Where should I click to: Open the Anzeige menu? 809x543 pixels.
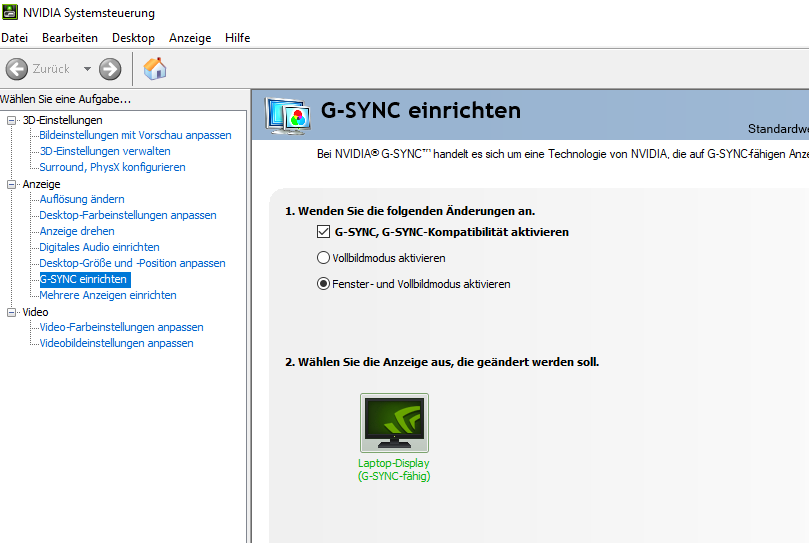(x=190, y=38)
